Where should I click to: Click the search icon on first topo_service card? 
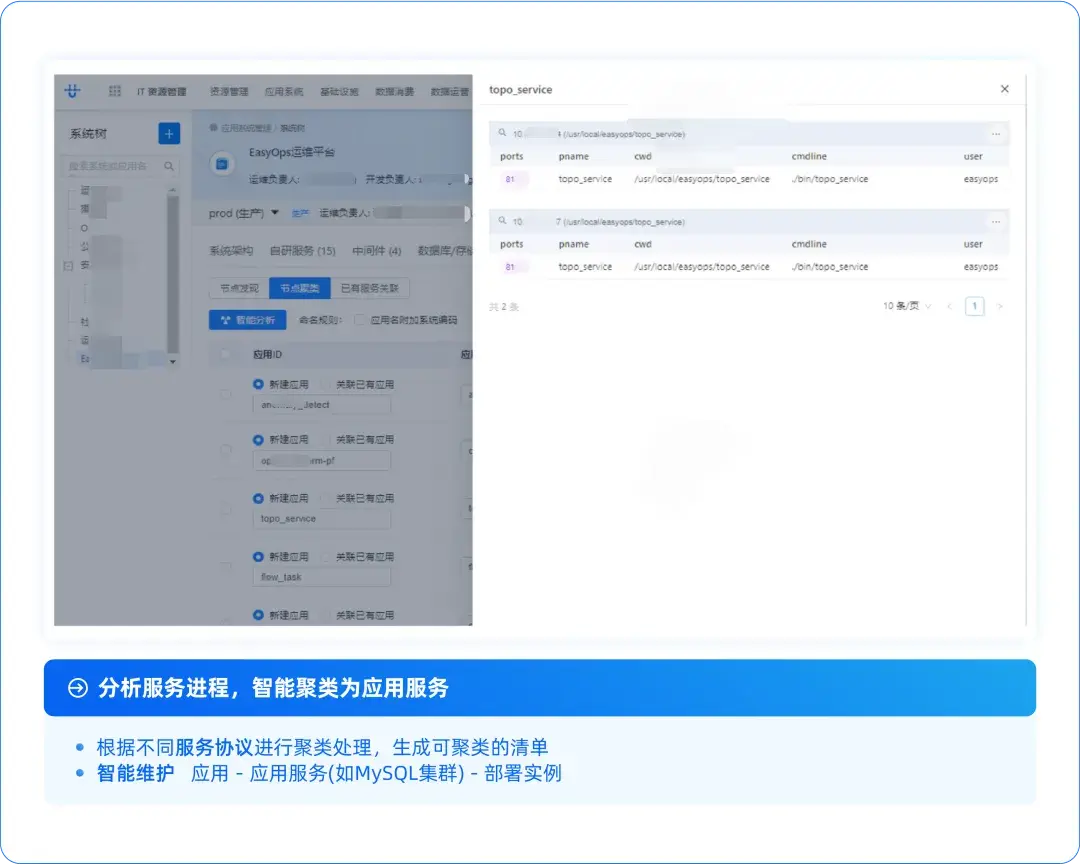[x=501, y=131]
